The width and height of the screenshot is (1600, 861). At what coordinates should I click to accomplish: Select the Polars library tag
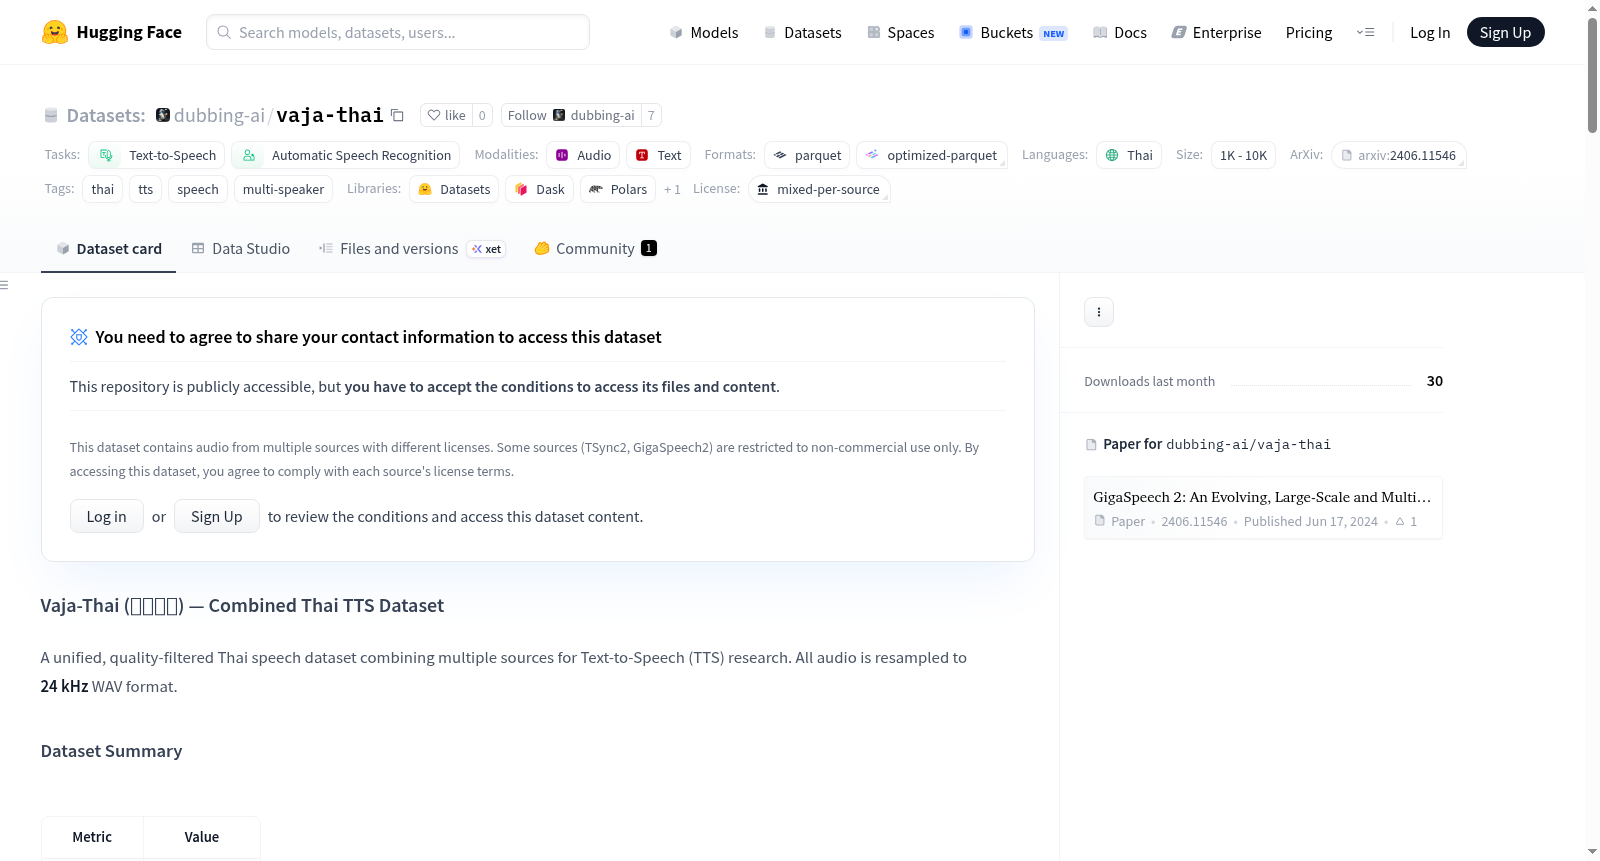tap(618, 189)
